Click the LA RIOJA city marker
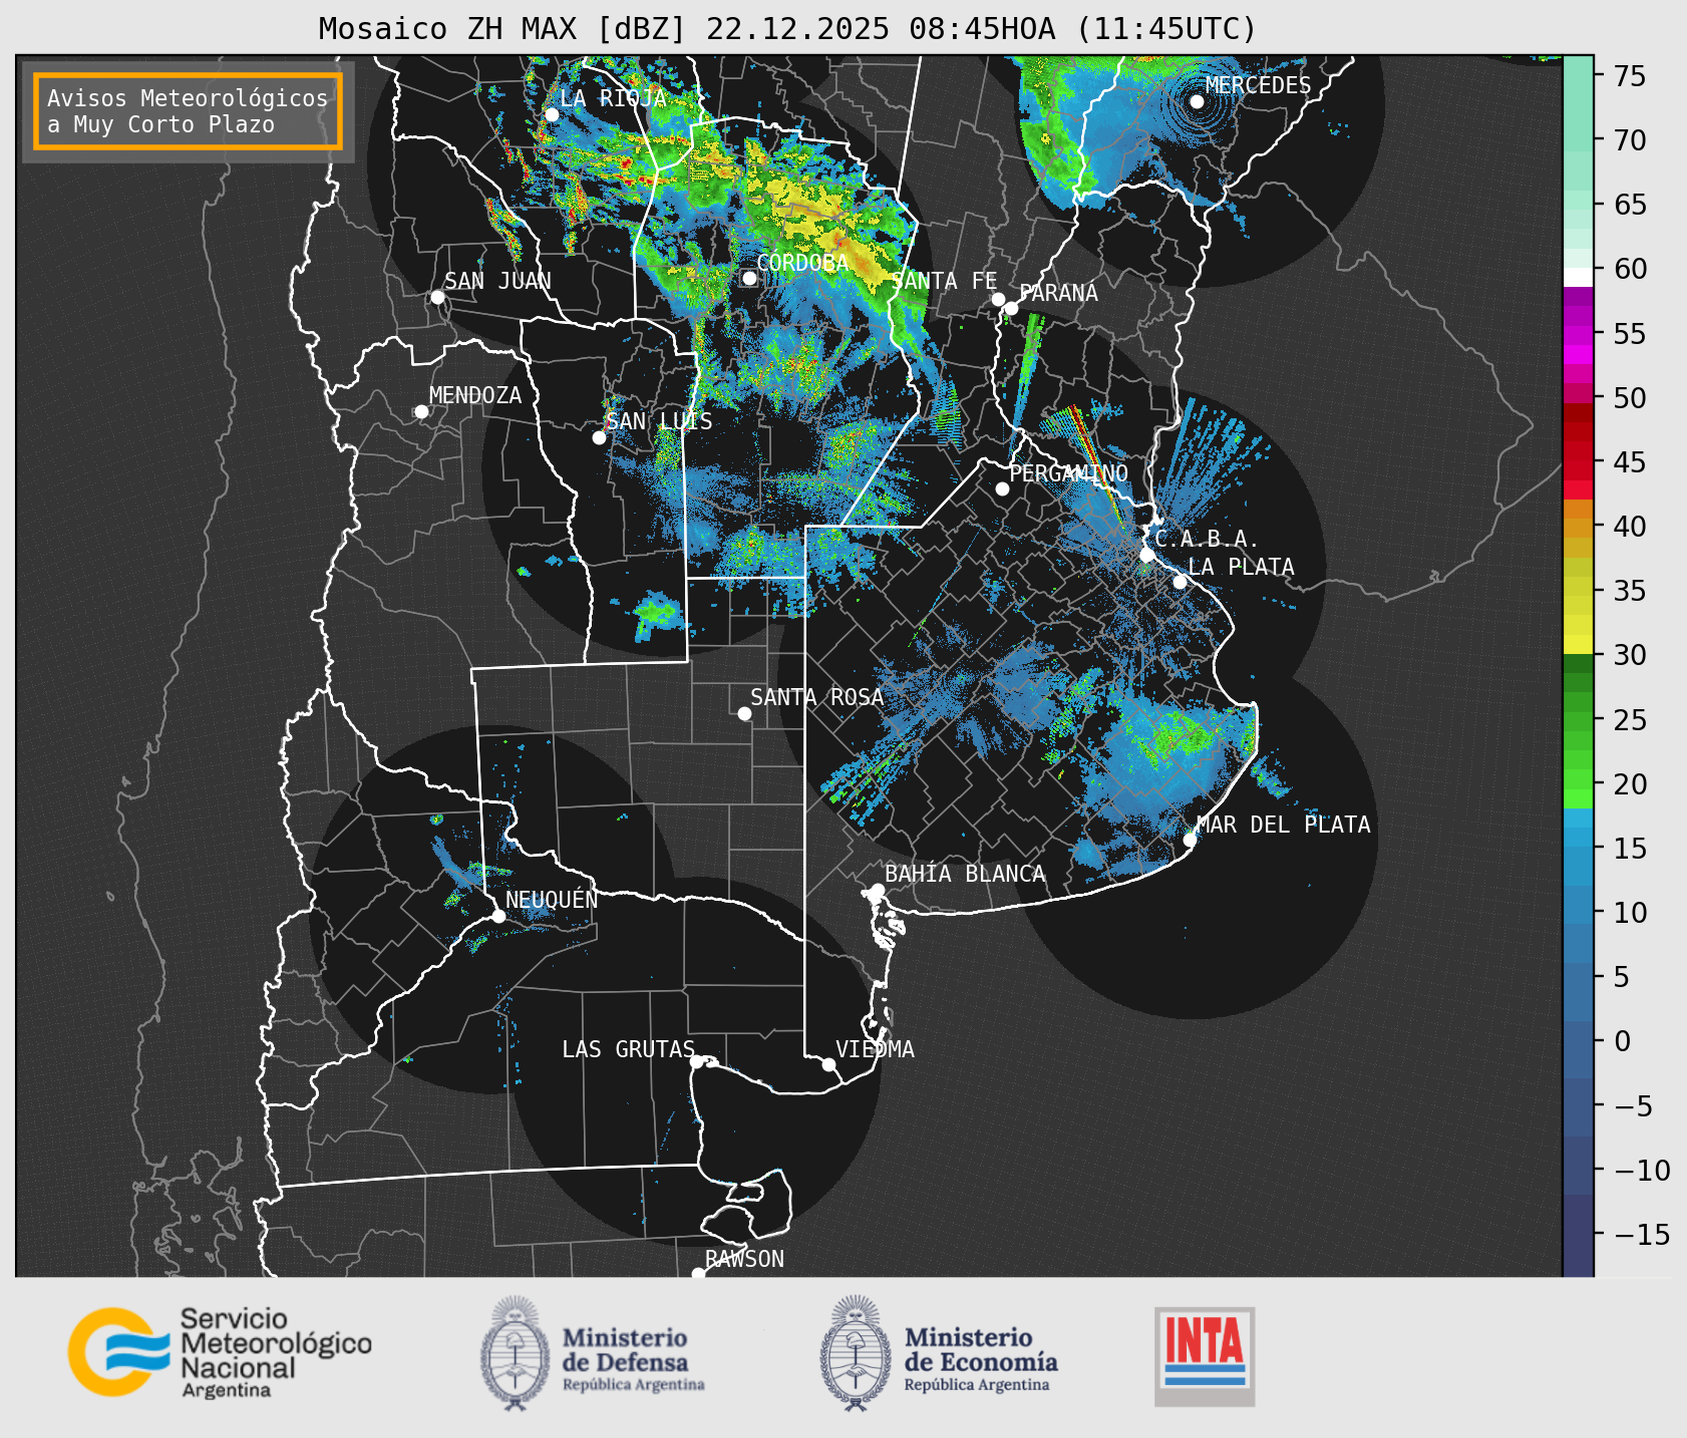1687x1438 pixels. coord(552,115)
